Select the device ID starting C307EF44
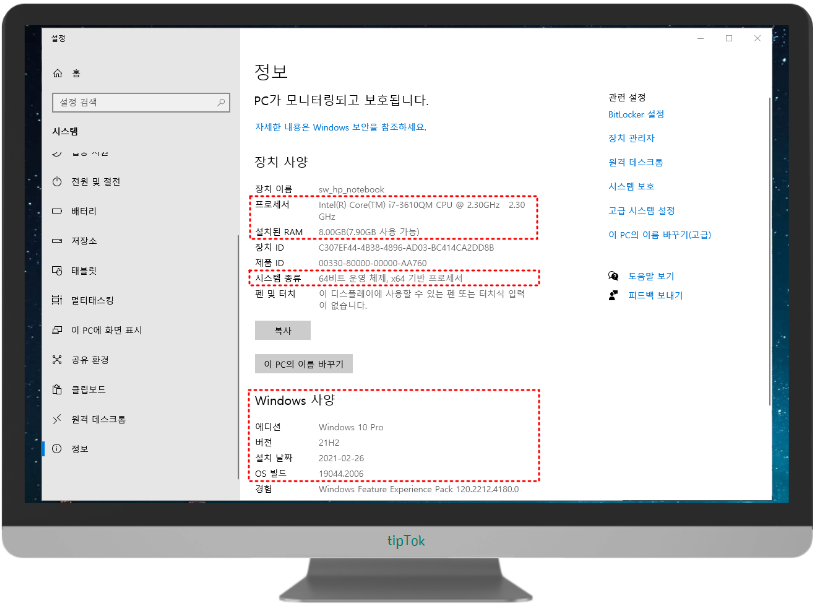The width and height of the screenshot is (816, 609). (406, 247)
